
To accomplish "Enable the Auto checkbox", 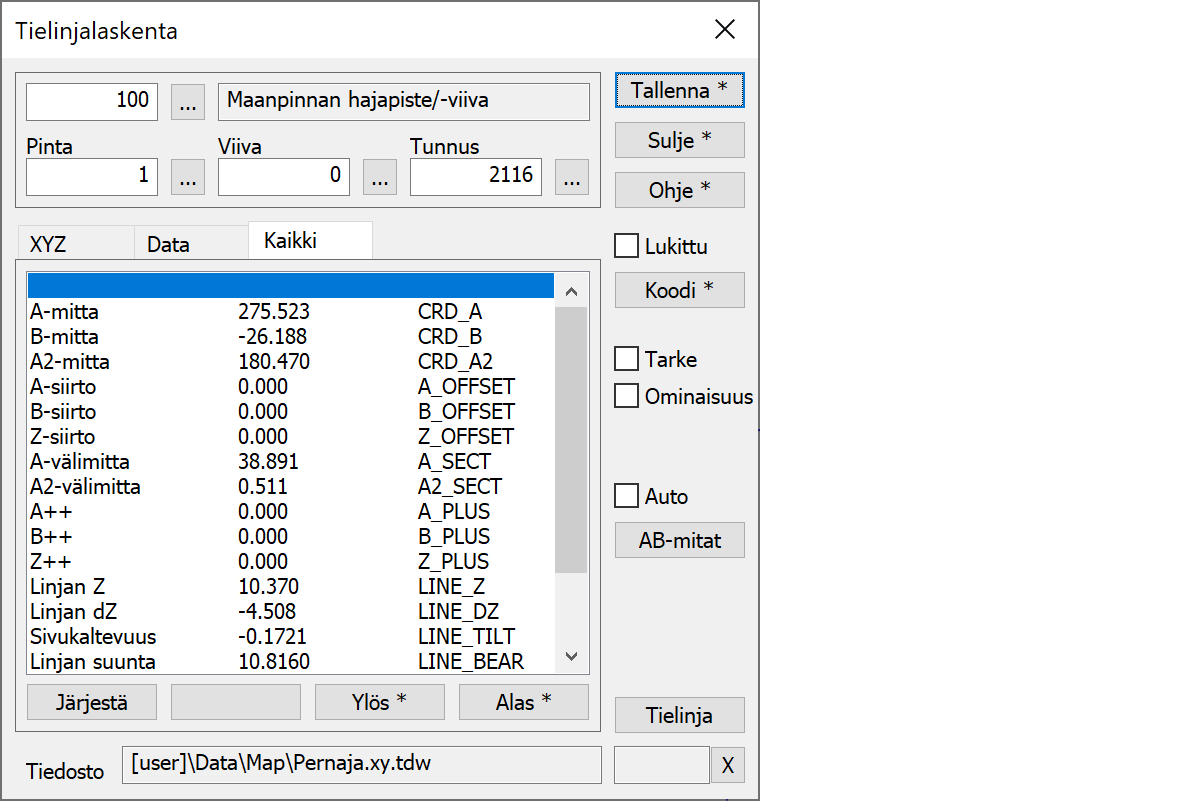I will (x=627, y=496).
